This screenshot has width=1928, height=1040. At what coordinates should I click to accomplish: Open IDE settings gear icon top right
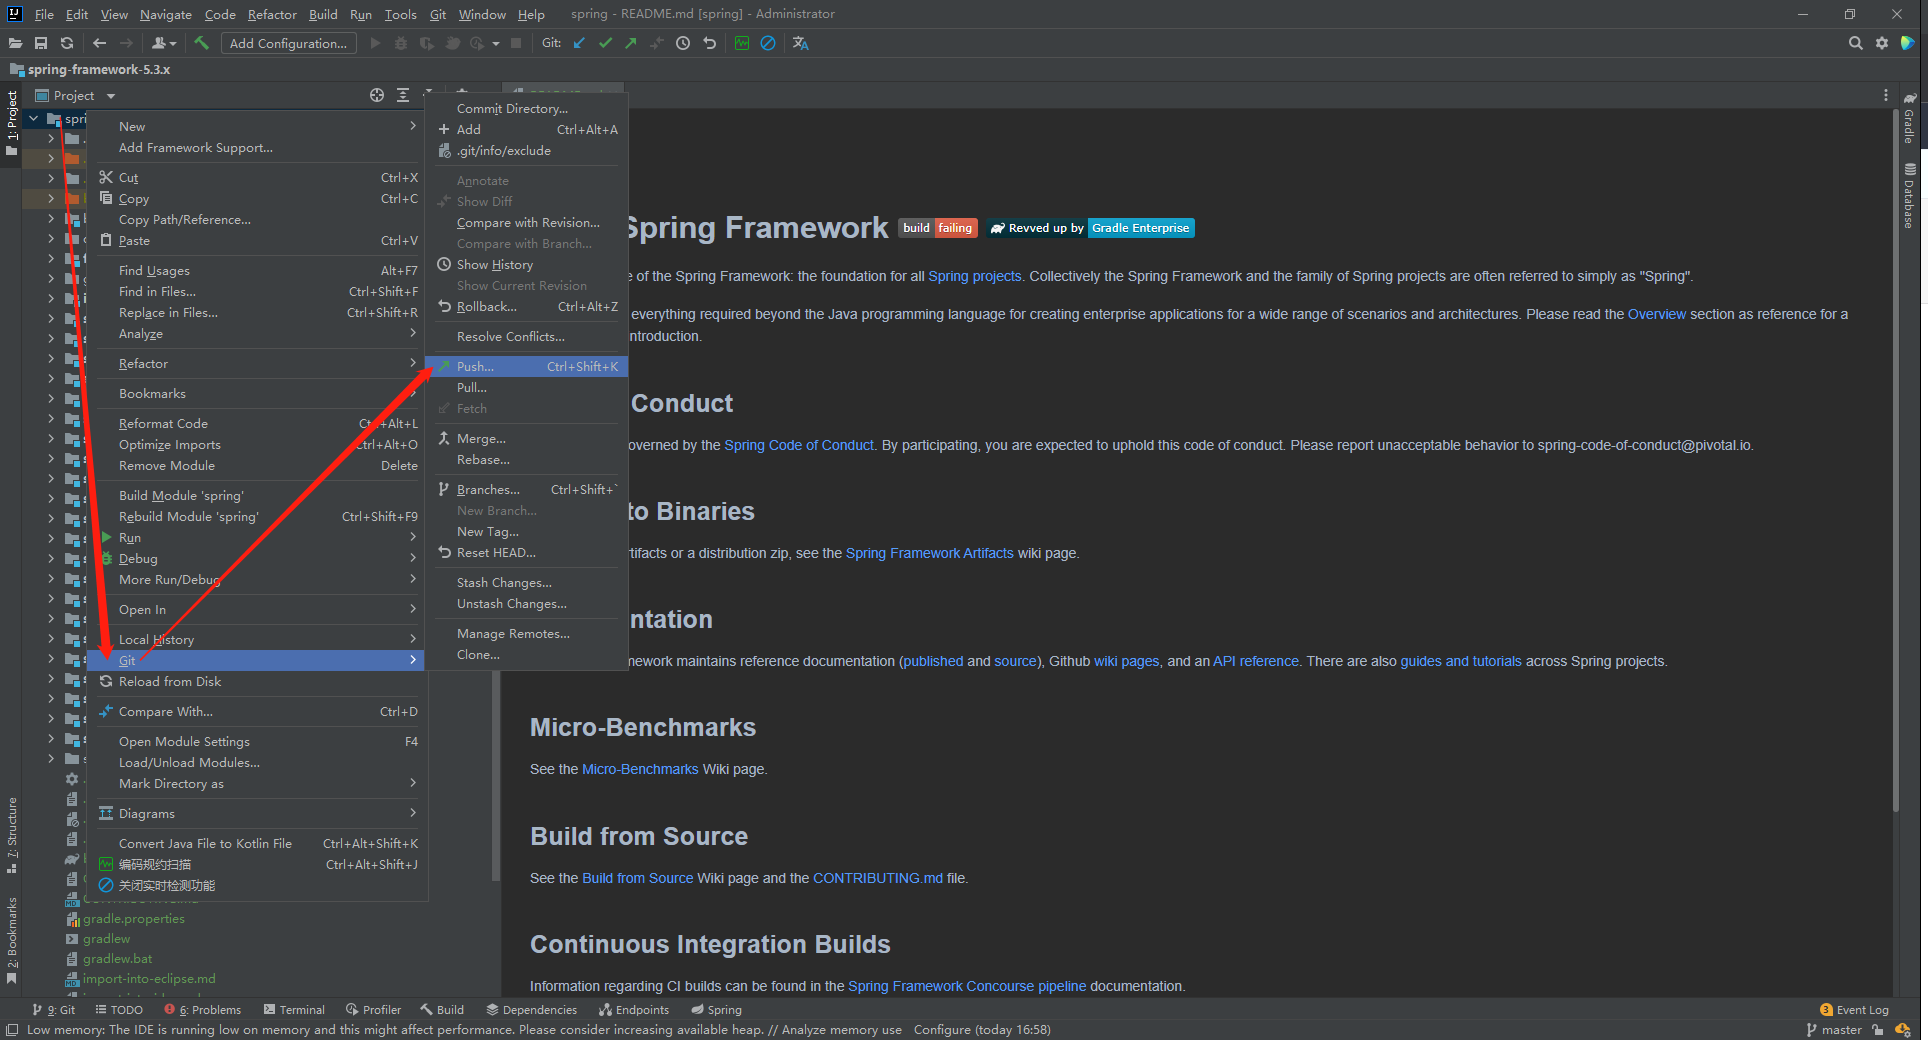[1882, 43]
